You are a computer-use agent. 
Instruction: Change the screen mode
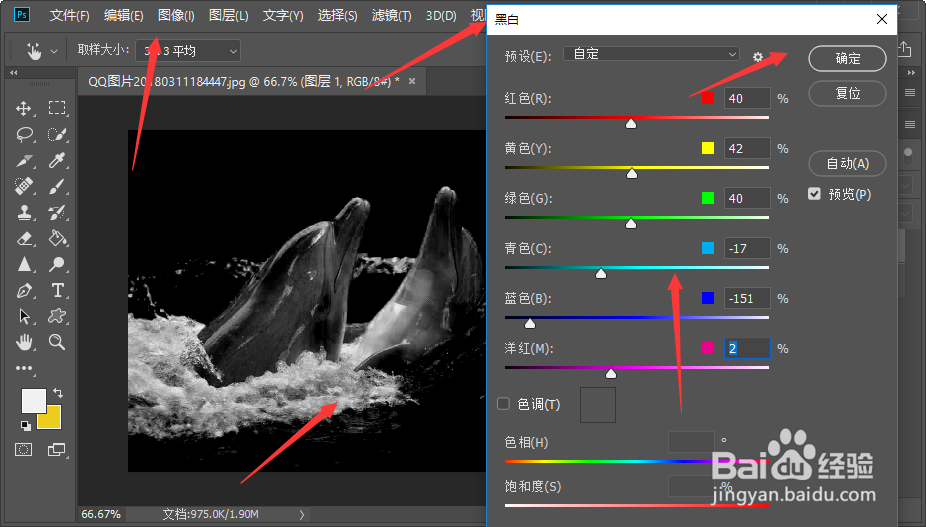pos(57,450)
